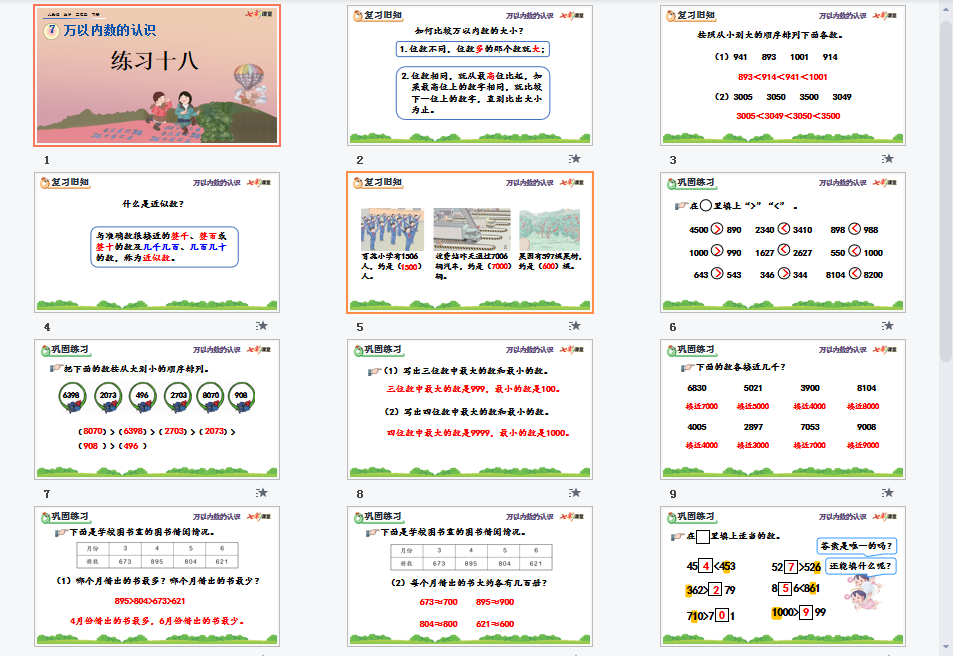Screen dimensions: 953x656
Task: Click slide number label 6
Action: [x=673, y=327]
